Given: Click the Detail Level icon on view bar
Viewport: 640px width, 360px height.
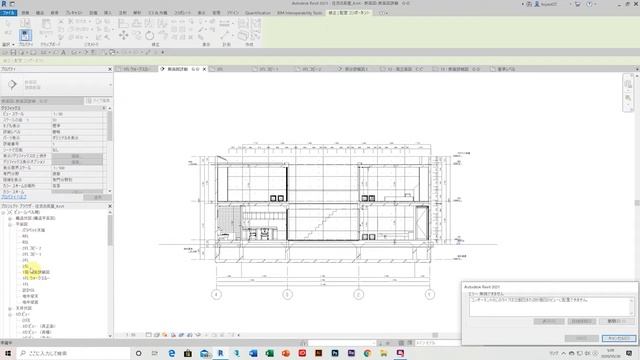Looking at the screenshot, I should pos(149,335).
